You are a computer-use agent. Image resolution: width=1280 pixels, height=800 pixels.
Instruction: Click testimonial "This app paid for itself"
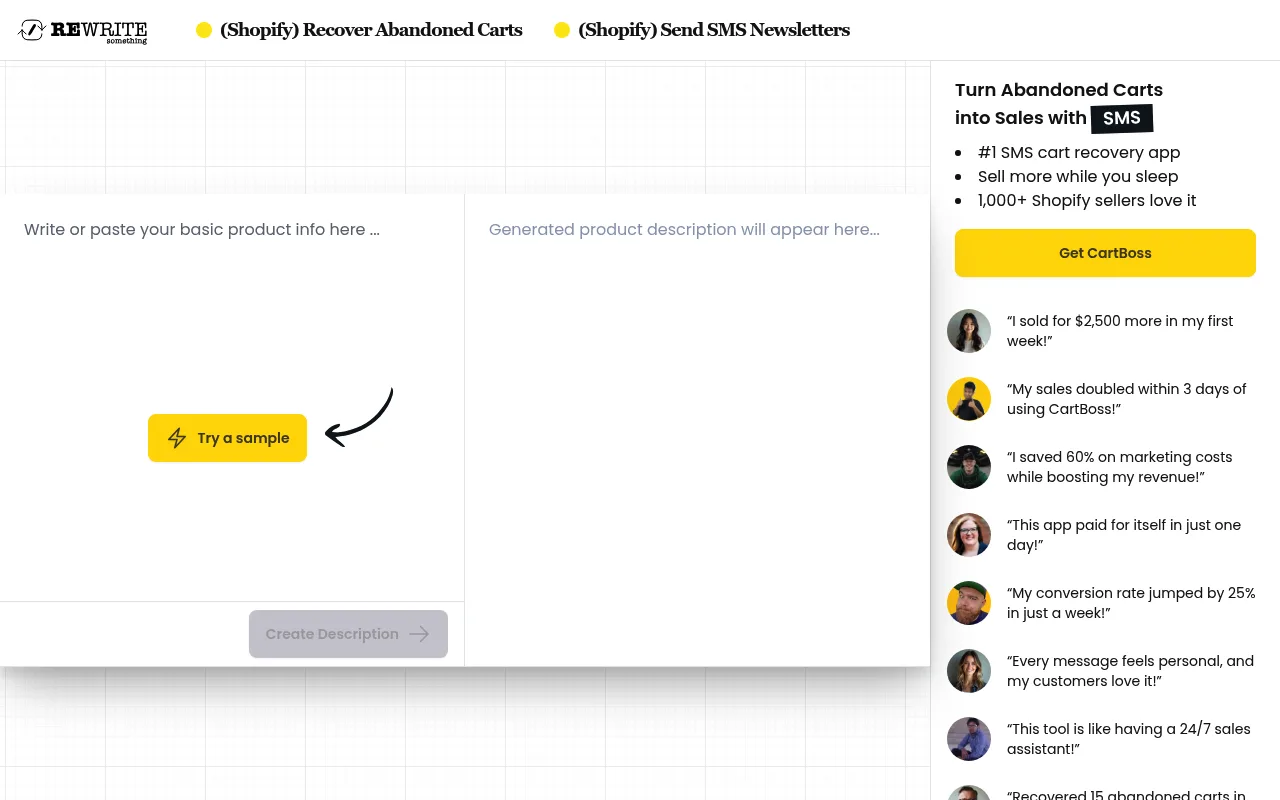pos(1124,535)
